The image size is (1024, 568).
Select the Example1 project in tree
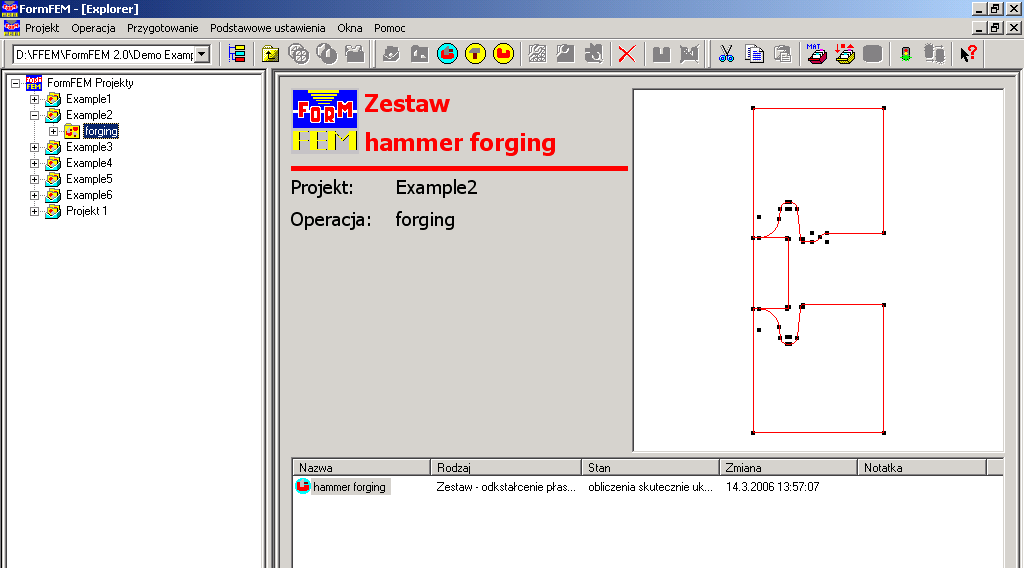[x=89, y=99]
